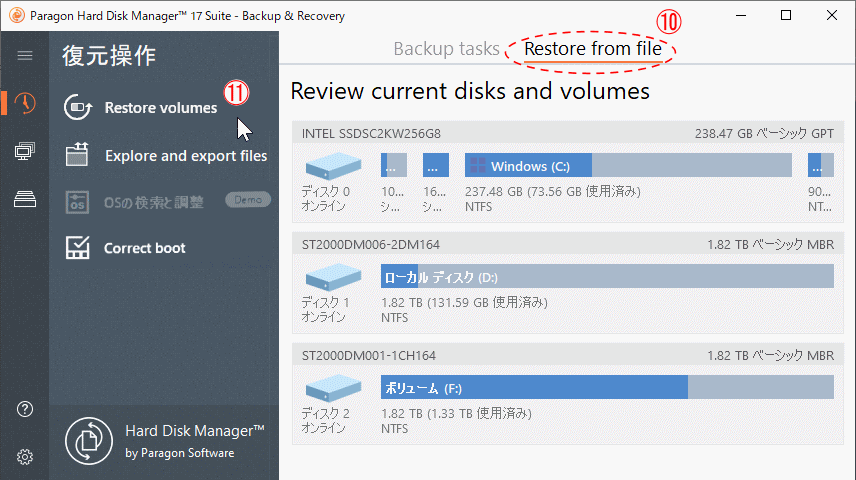This screenshot has width=856, height=480.
Task: Select Correct boot option
Action: 145,248
